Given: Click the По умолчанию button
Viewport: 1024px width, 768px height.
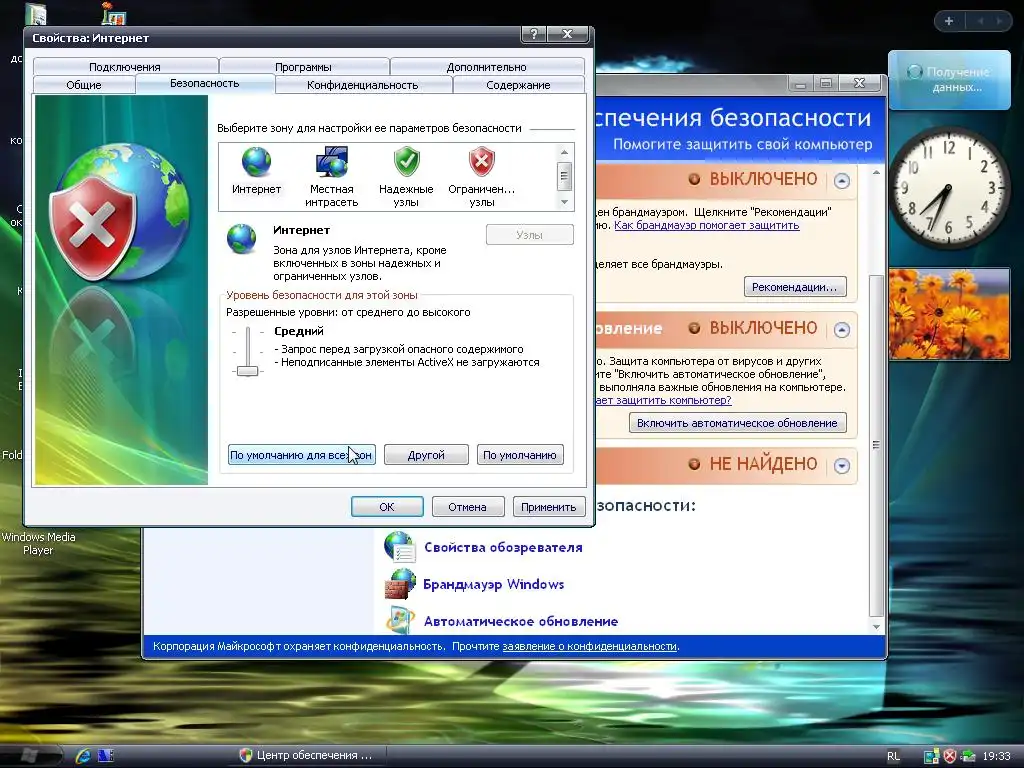Looking at the screenshot, I should 520,455.
